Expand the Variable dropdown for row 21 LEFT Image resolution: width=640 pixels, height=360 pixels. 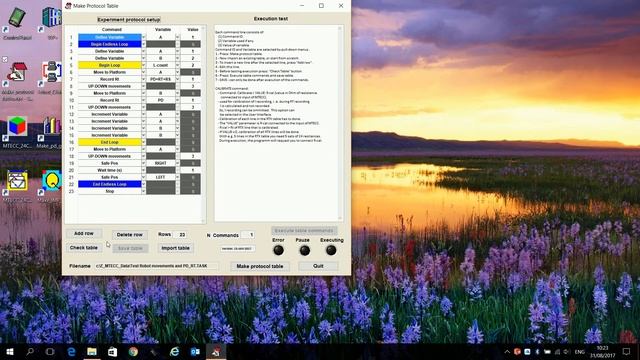point(177,177)
